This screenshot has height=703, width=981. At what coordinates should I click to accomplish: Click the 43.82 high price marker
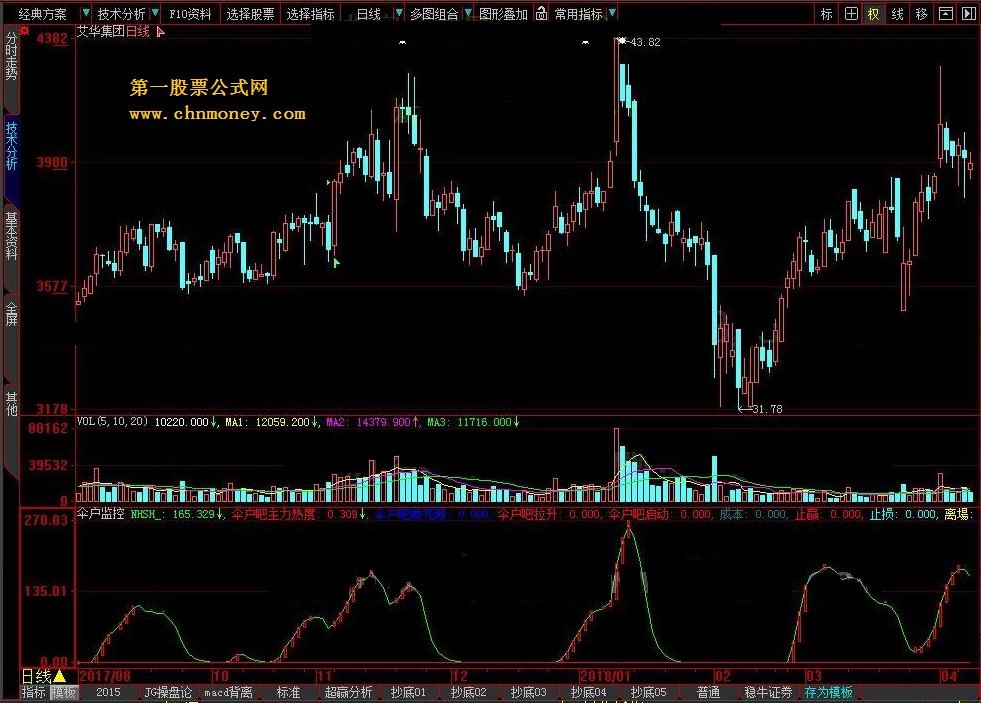pos(644,42)
